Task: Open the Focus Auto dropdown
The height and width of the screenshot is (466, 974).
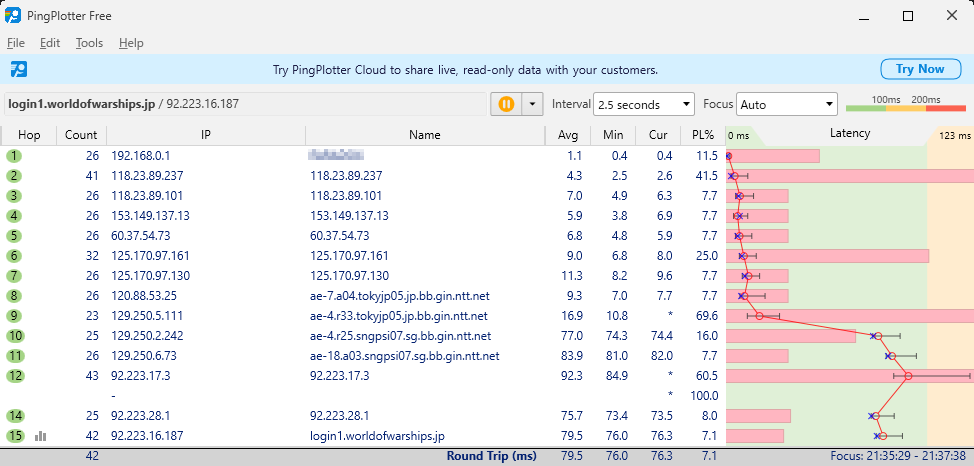Action: tap(787, 104)
